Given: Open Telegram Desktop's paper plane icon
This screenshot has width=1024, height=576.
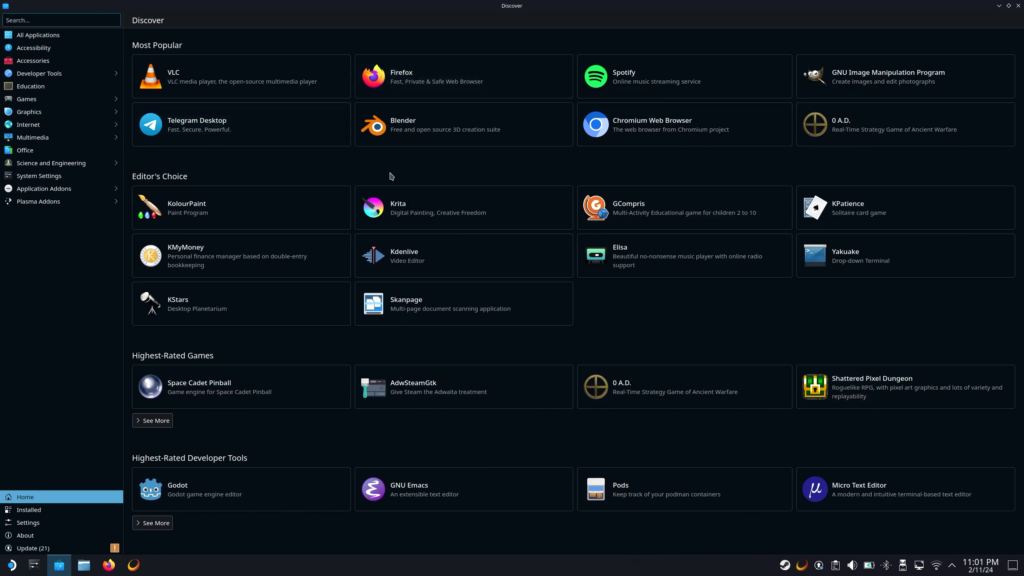Looking at the screenshot, I should click(150, 125).
